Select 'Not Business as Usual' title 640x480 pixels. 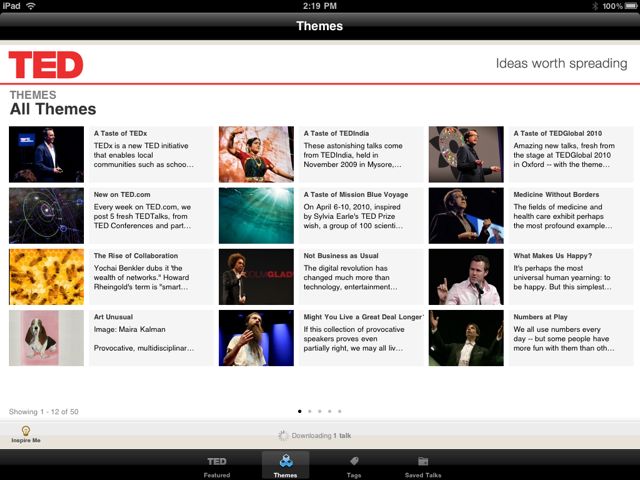pyautogui.click(x=341, y=256)
